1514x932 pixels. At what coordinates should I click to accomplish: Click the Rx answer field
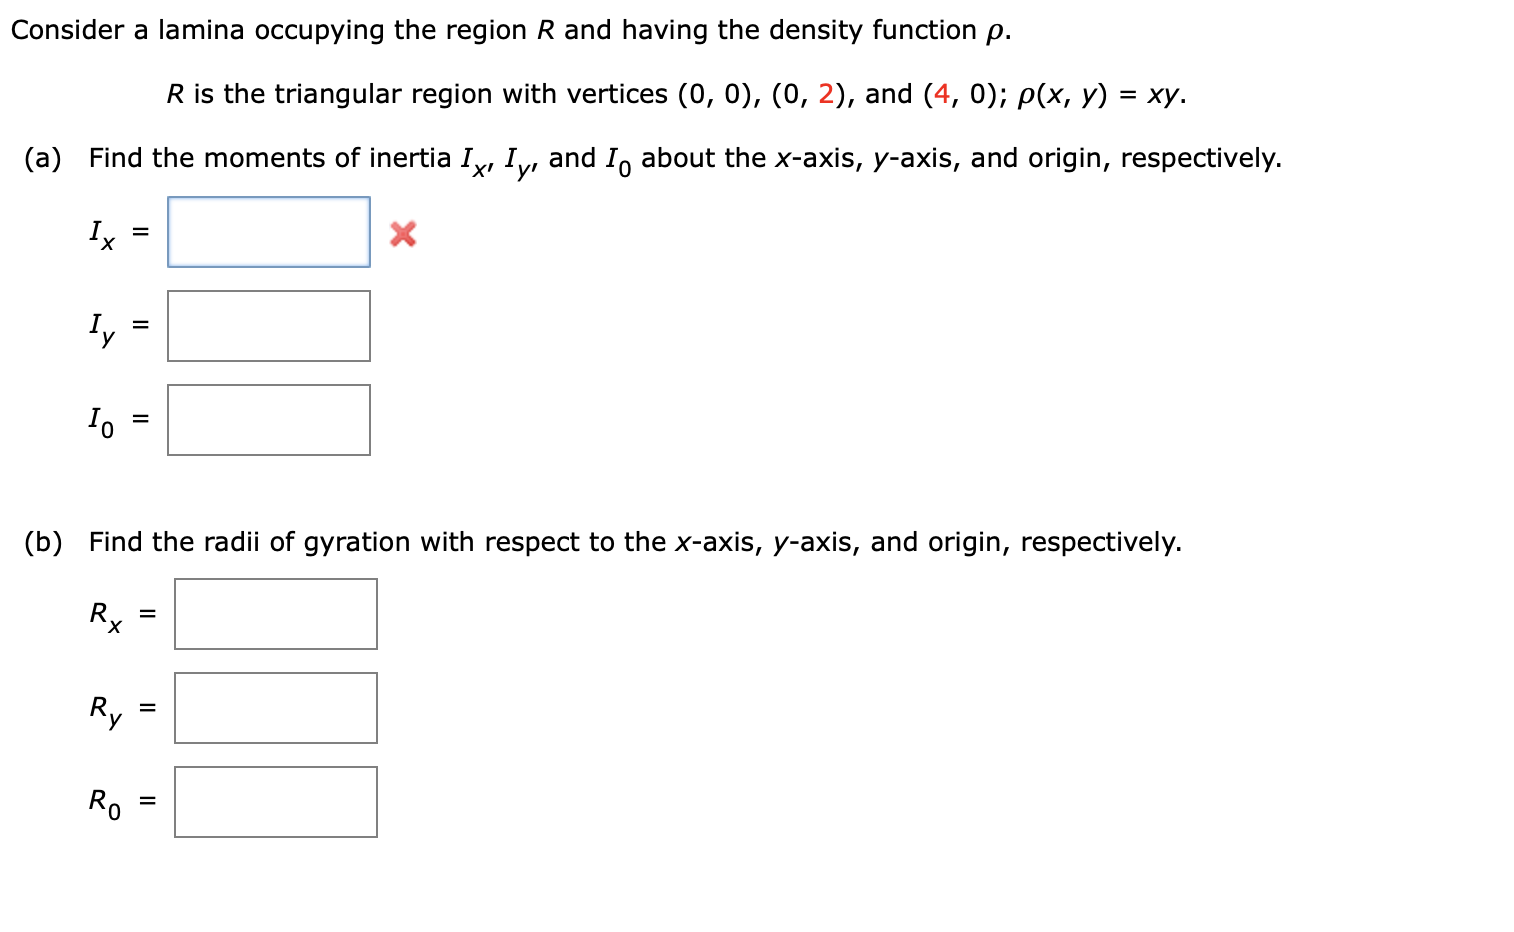click(275, 614)
